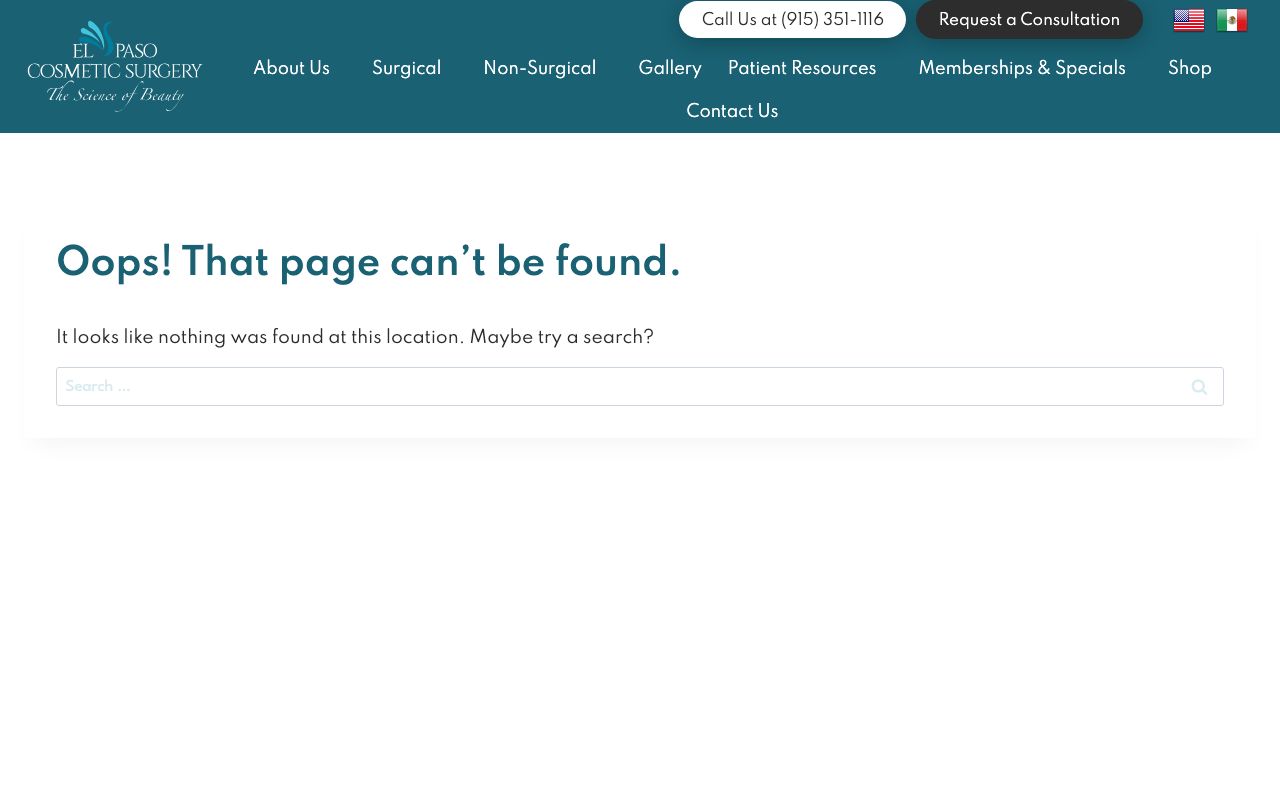
Task: Click the 'The Science of Beauty' tagline
Action: pos(115,96)
